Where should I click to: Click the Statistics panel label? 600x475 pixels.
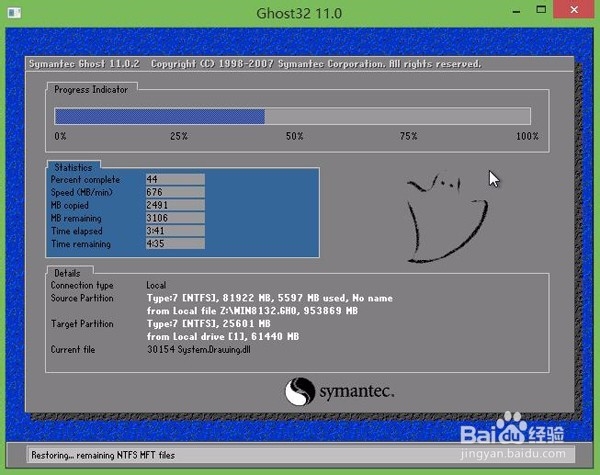[x=73, y=167]
